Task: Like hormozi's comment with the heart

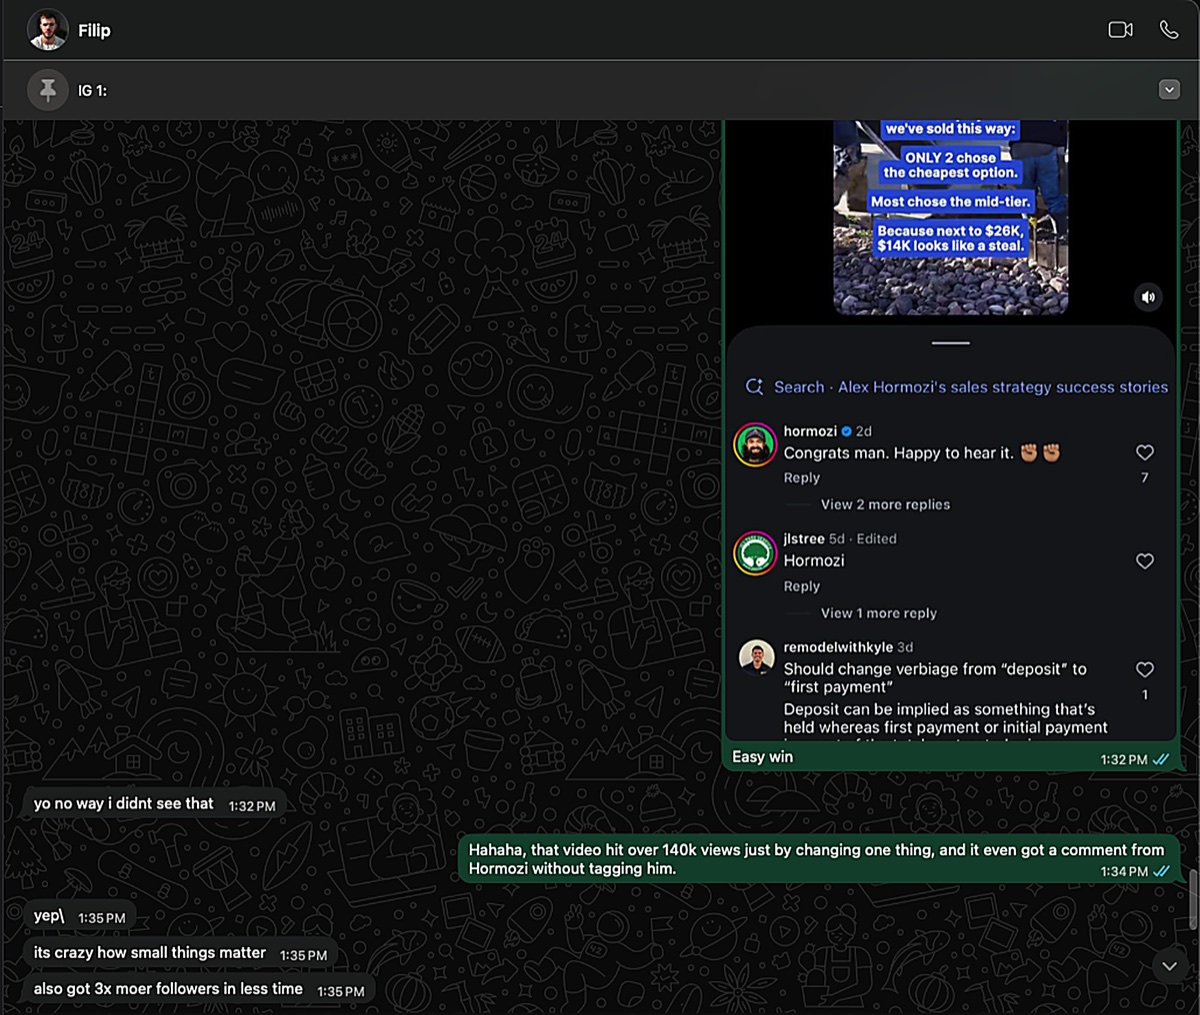Action: click(1145, 453)
